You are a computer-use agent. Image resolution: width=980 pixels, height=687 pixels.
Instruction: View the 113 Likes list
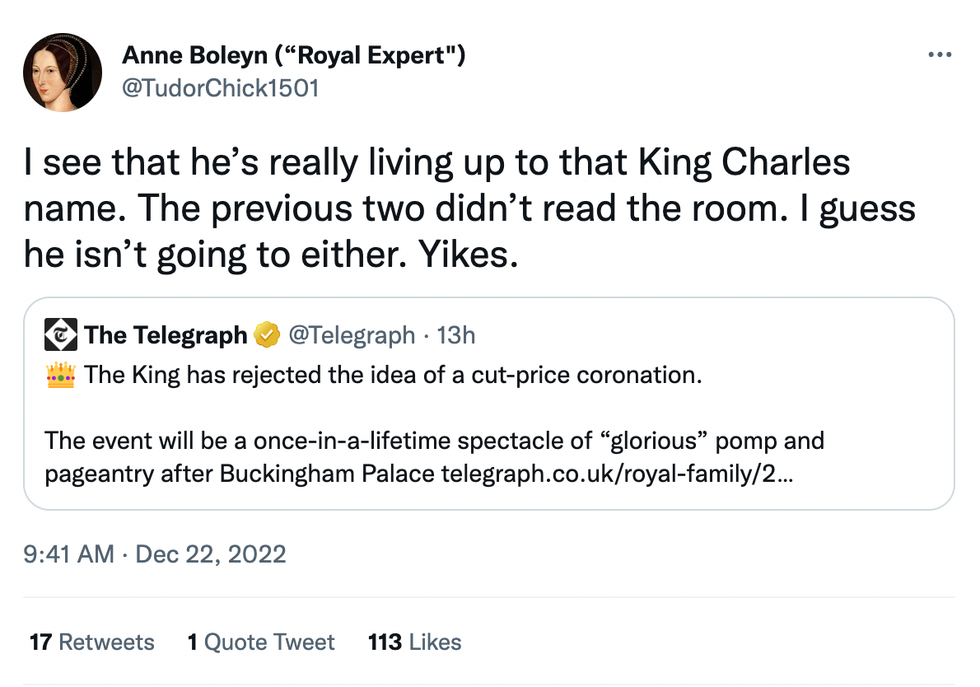(x=415, y=642)
